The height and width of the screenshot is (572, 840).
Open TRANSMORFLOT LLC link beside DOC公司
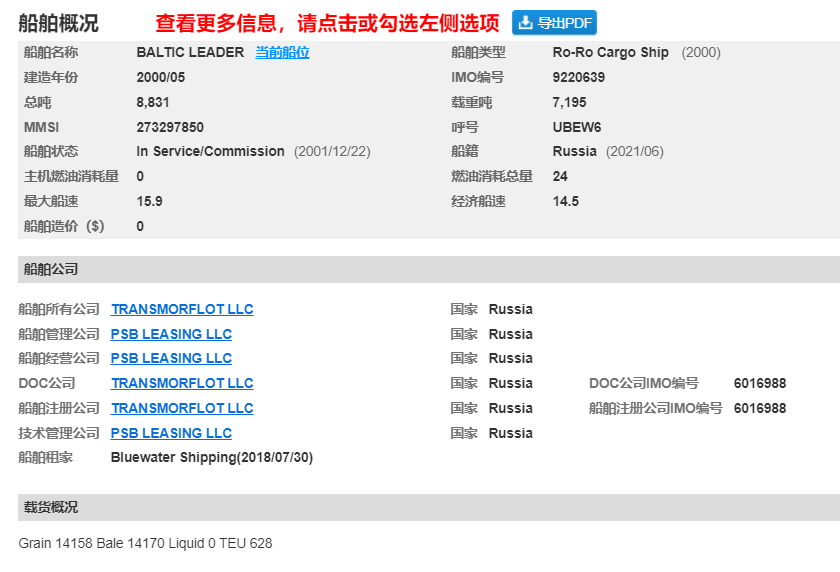[x=182, y=383]
